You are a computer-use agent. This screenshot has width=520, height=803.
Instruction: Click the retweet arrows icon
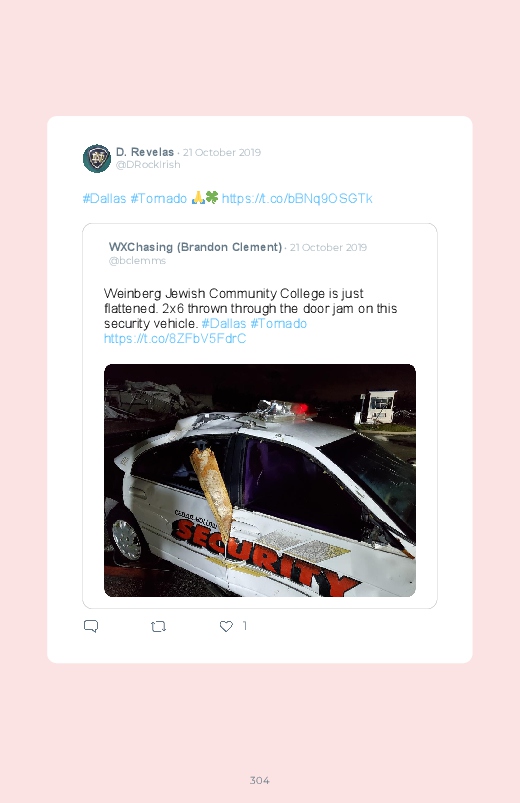pos(158,626)
